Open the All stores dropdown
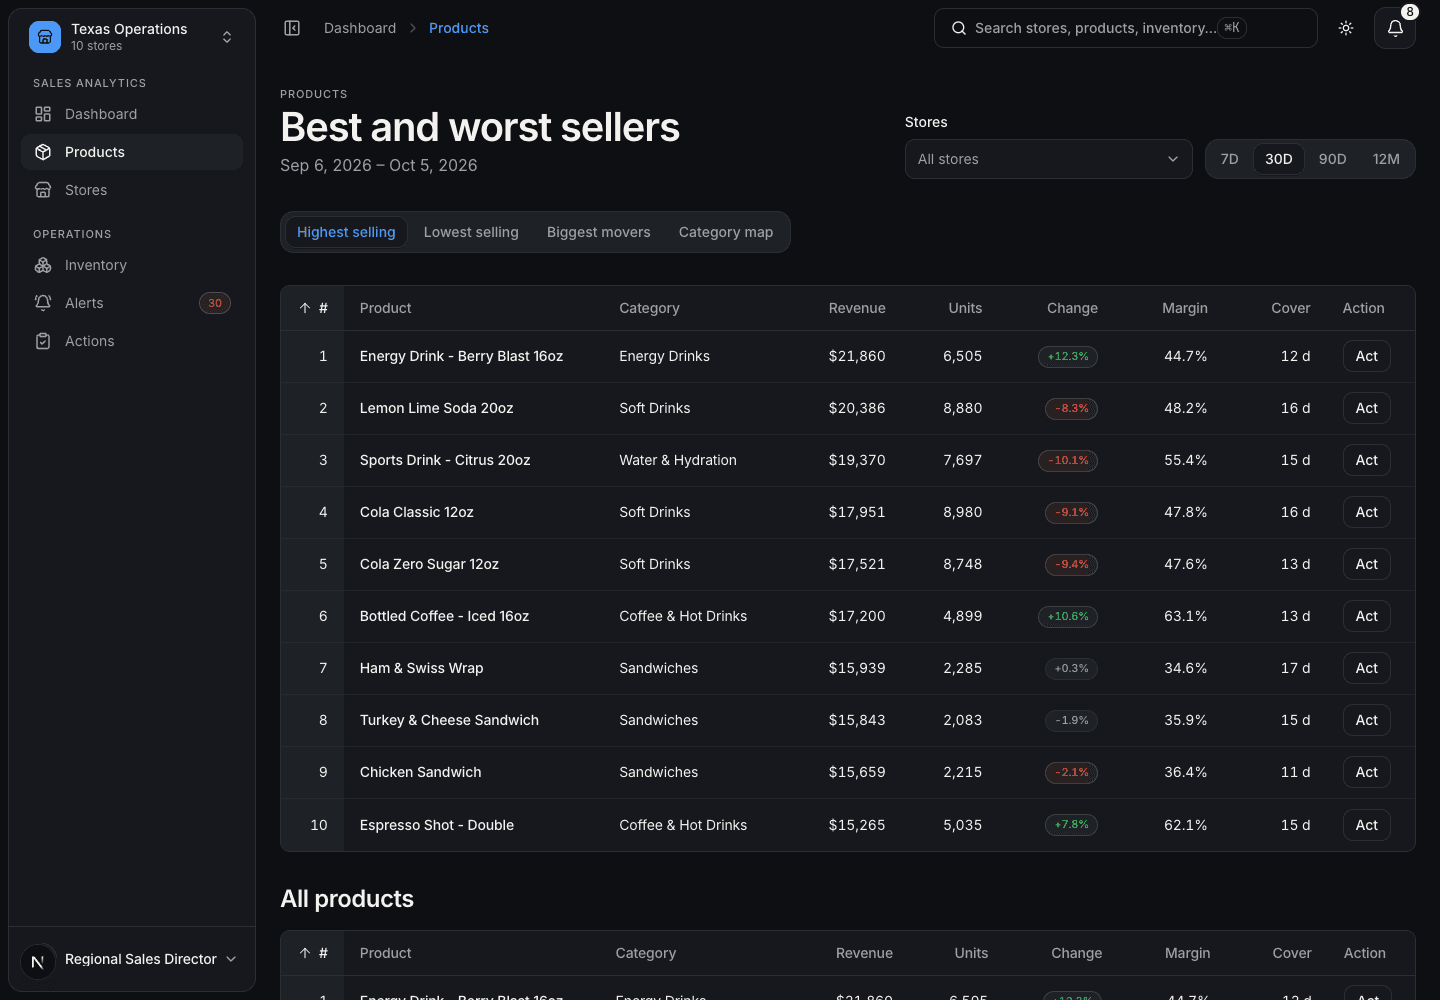 coord(1048,159)
